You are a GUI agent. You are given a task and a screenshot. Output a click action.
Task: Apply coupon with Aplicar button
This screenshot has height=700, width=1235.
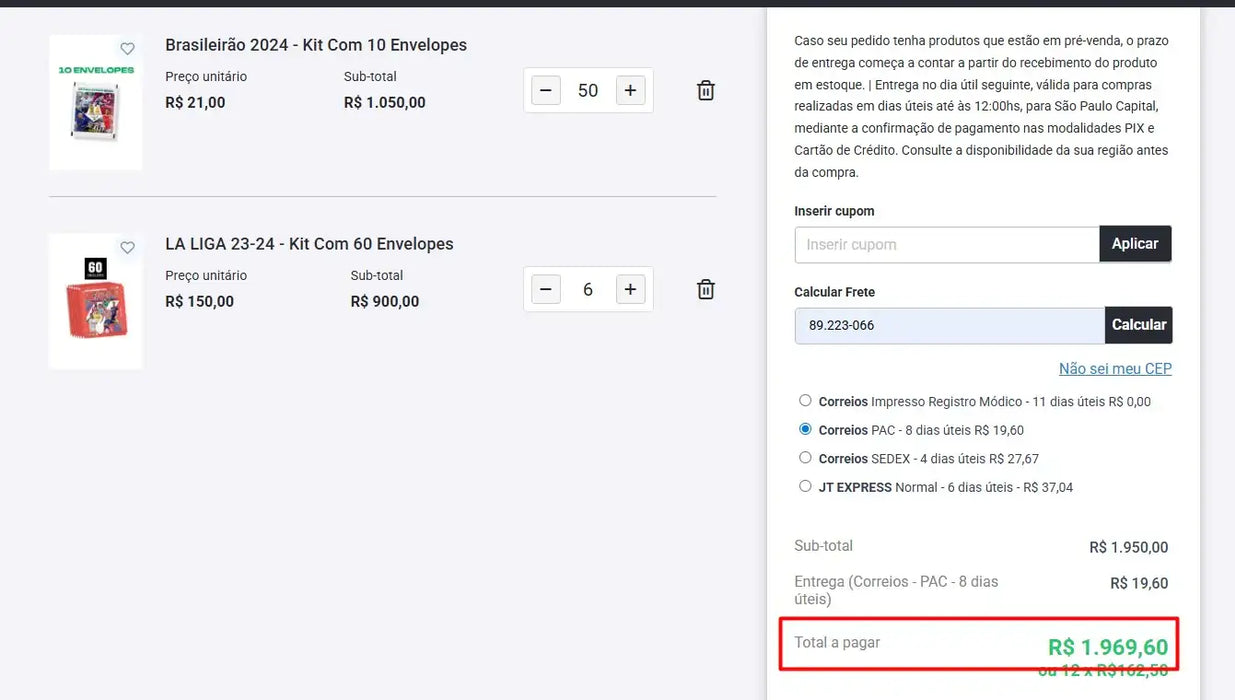(1135, 243)
